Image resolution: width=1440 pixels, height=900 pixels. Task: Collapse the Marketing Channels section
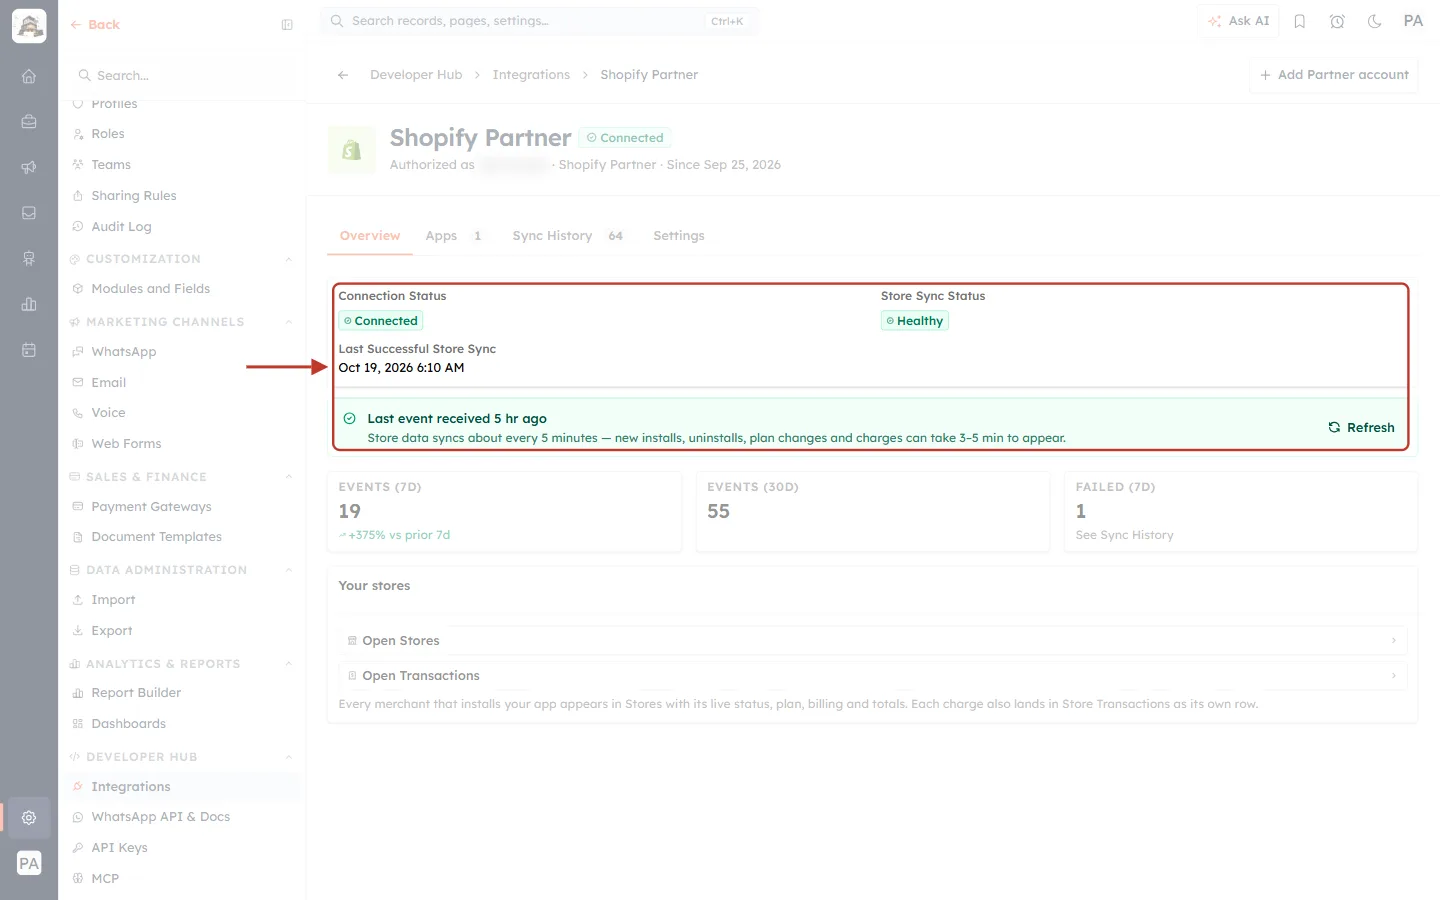click(x=289, y=322)
